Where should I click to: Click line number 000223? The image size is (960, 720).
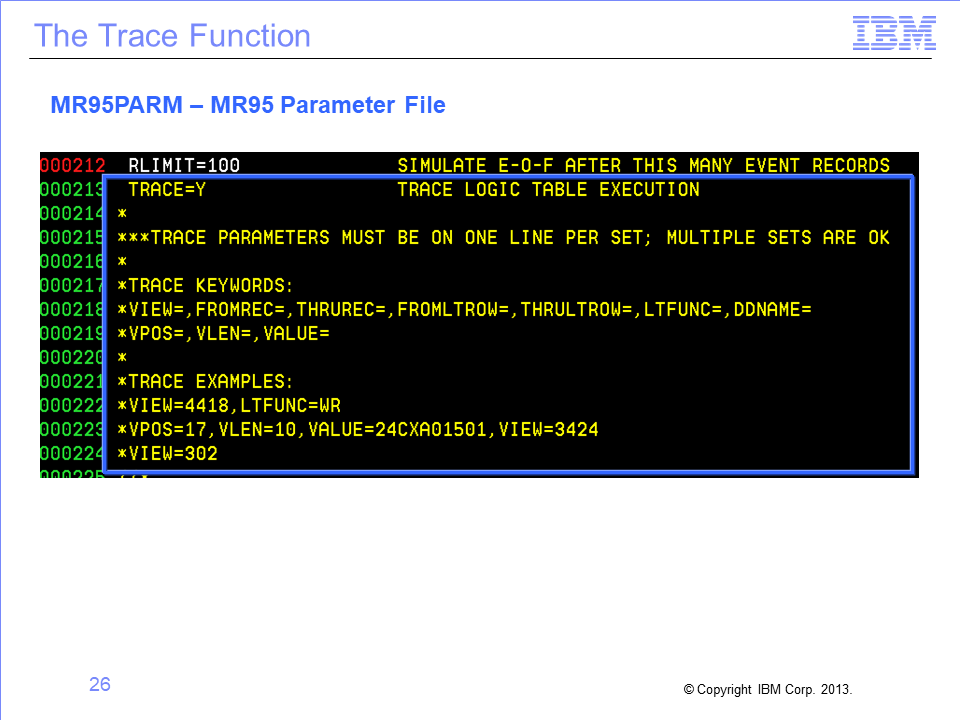click(x=72, y=430)
